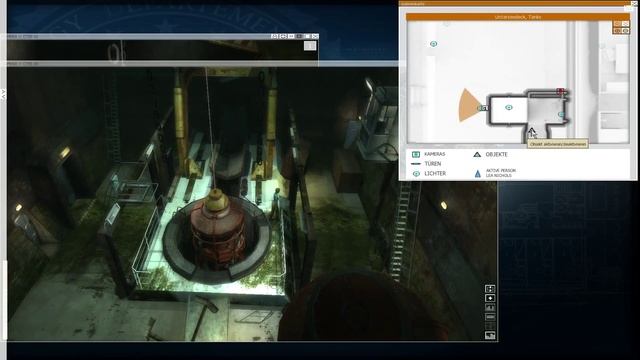Click the KAMERAS legend entry
640x360 pixels.
(x=429, y=154)
